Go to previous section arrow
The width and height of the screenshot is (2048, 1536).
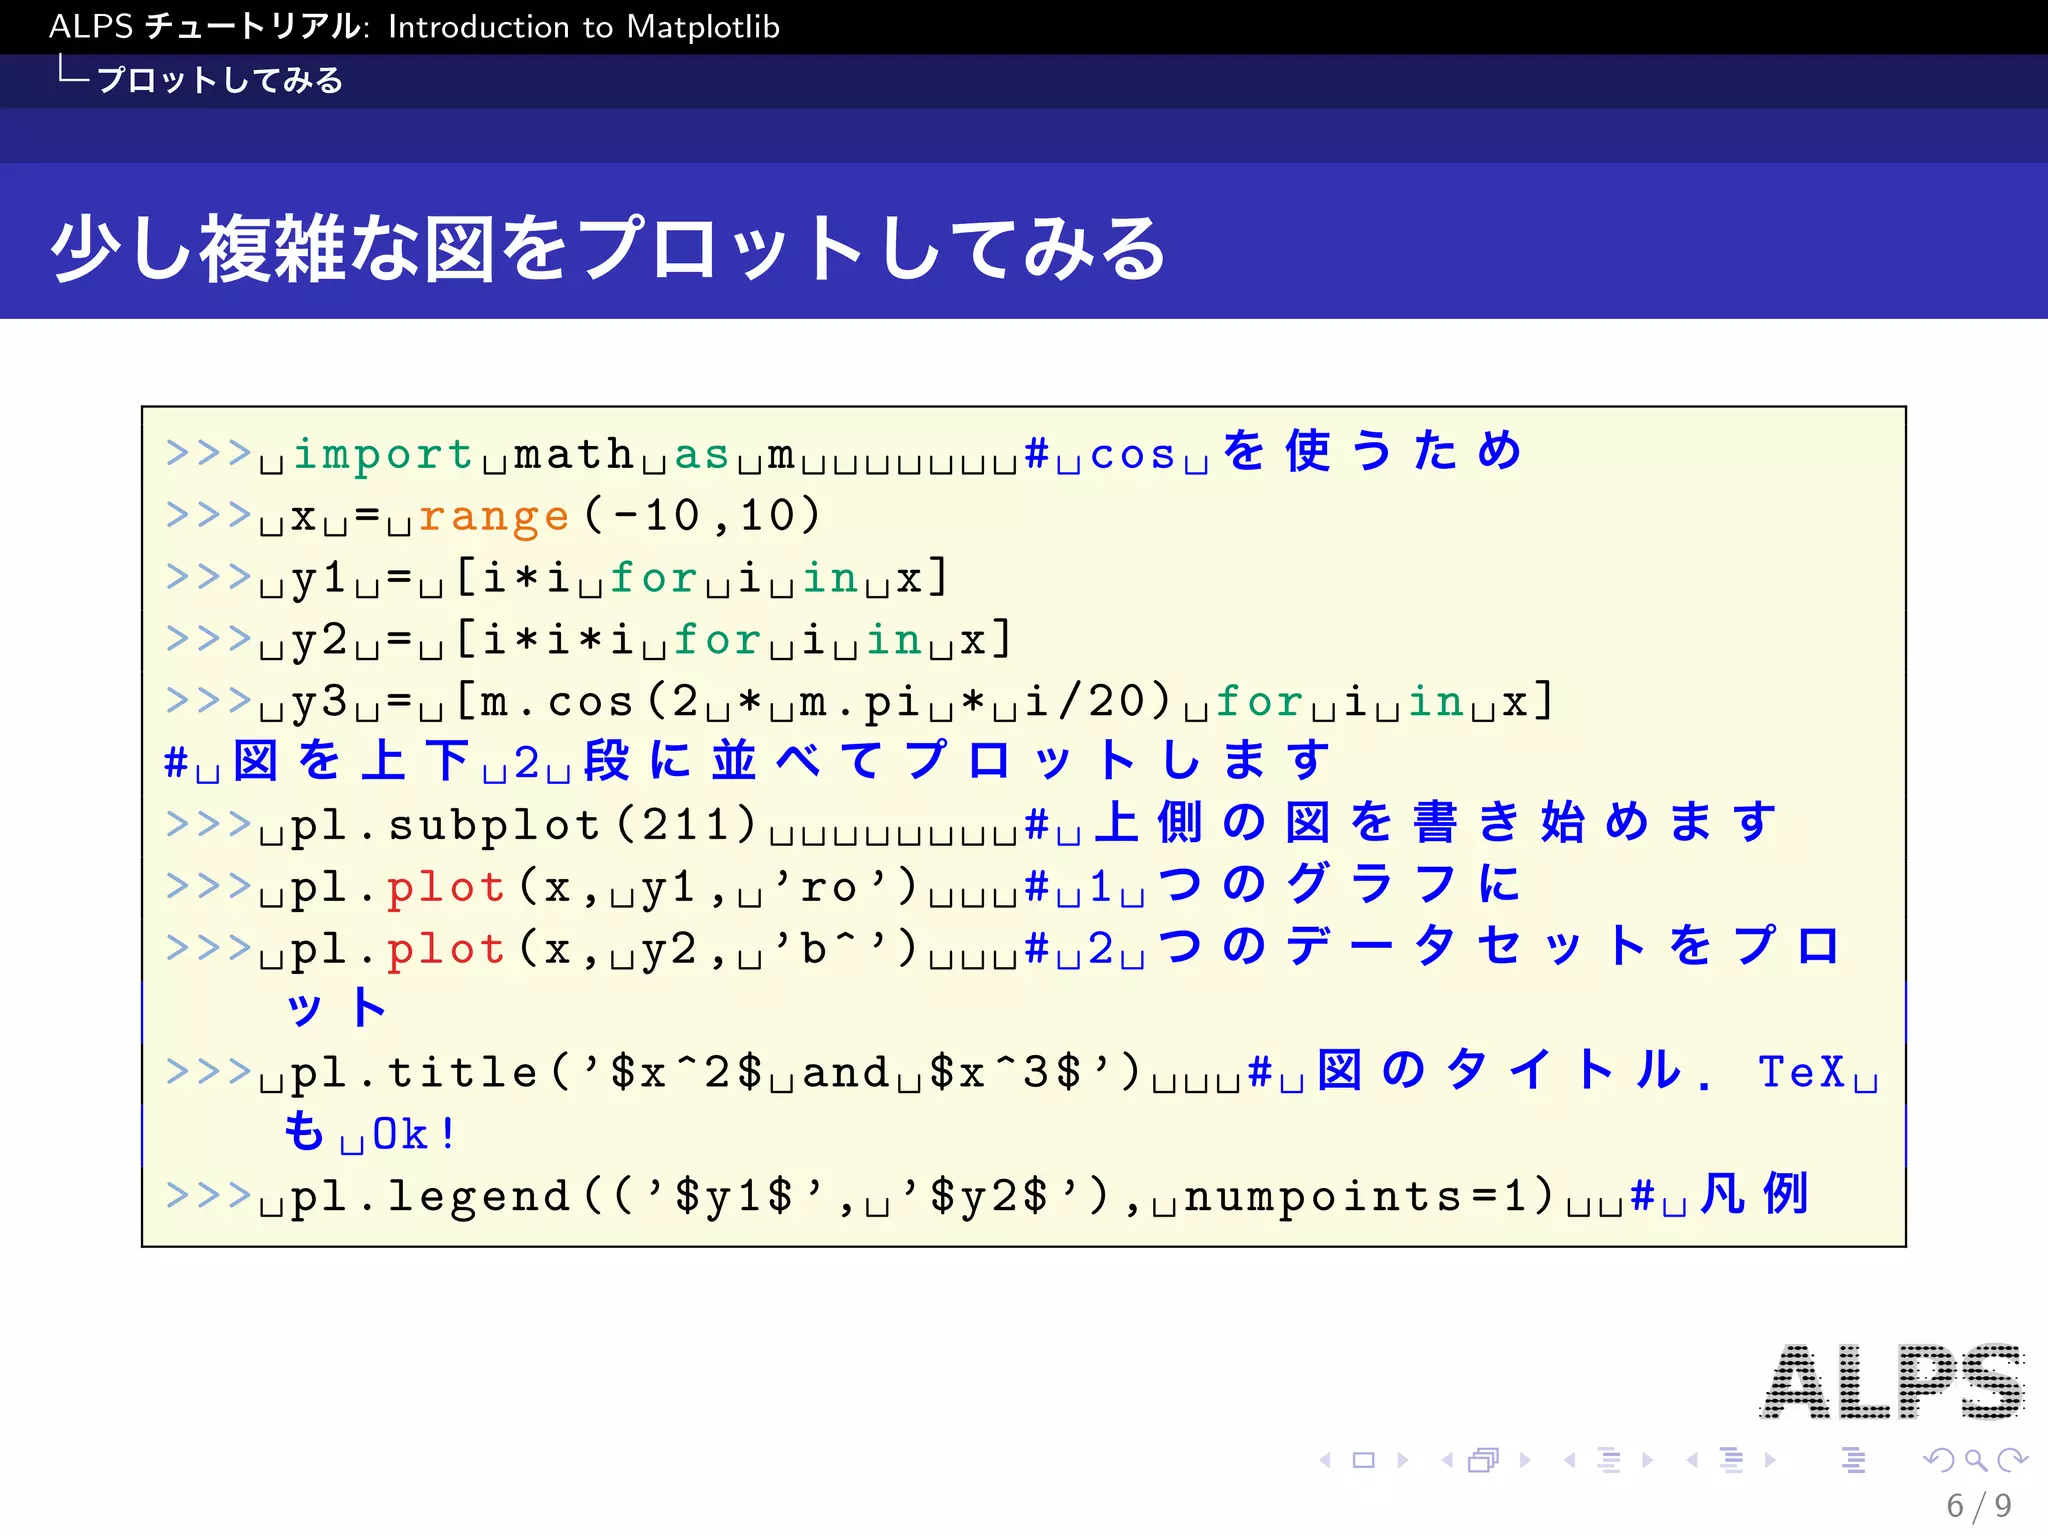pyautogui.click(x=1692, y=1460)
